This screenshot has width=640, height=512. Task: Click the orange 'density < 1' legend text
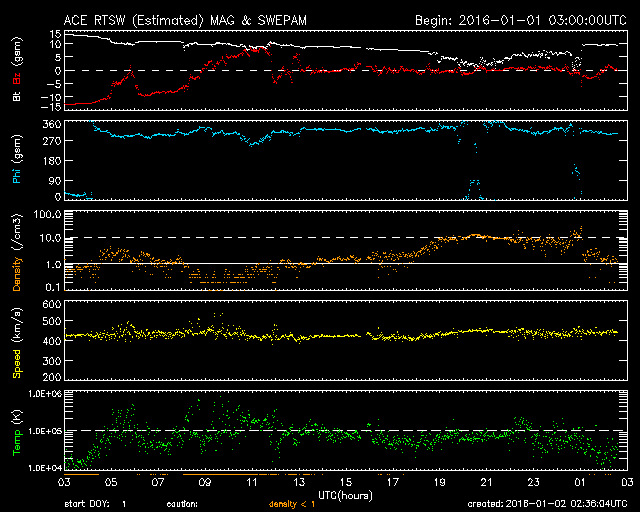pyautogui.click(x=292, y=504)
